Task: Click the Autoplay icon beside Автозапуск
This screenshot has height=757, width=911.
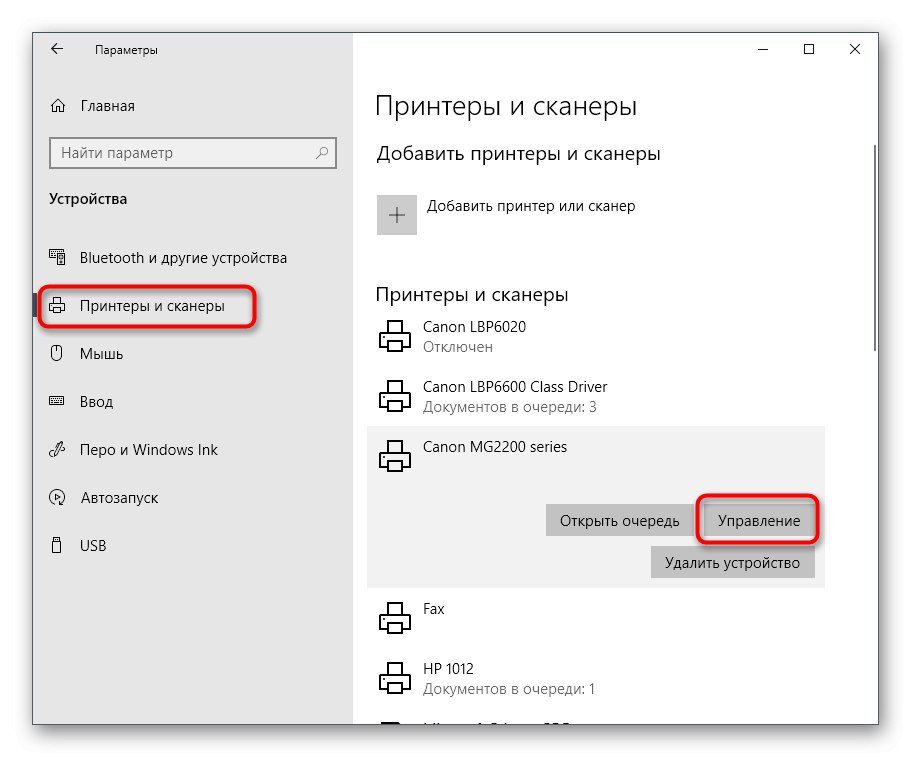Action: pyautogui.click(x=58, y=498)
